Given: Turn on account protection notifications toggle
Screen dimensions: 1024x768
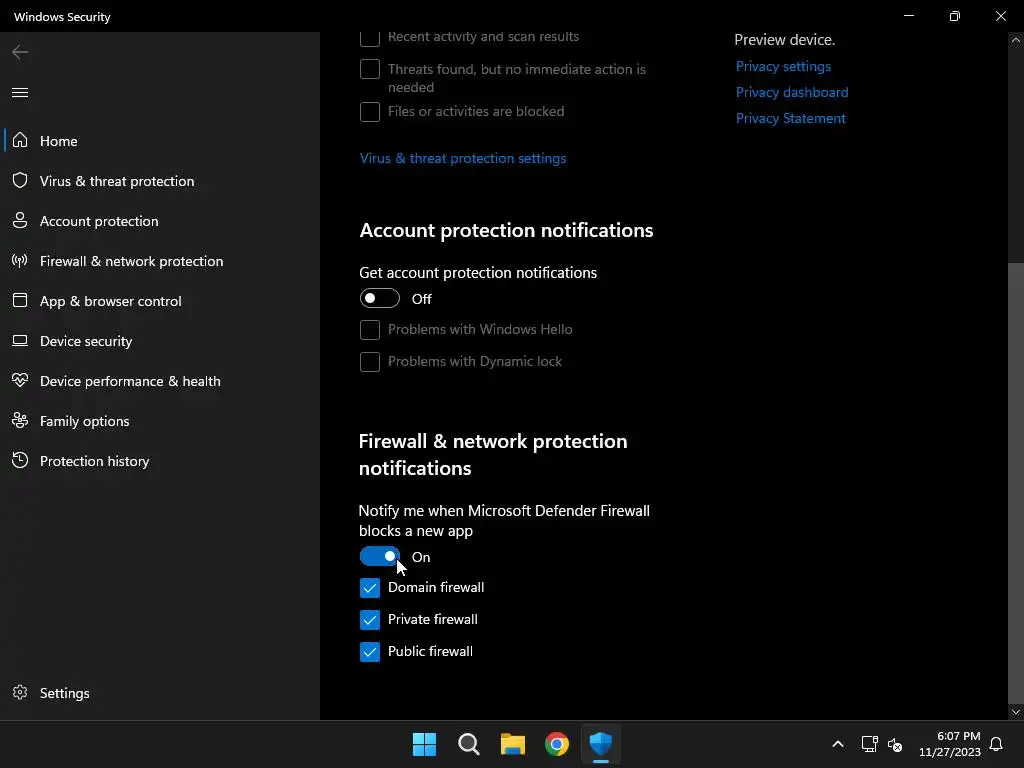Looking at the screenshot, I should (379, 298).
